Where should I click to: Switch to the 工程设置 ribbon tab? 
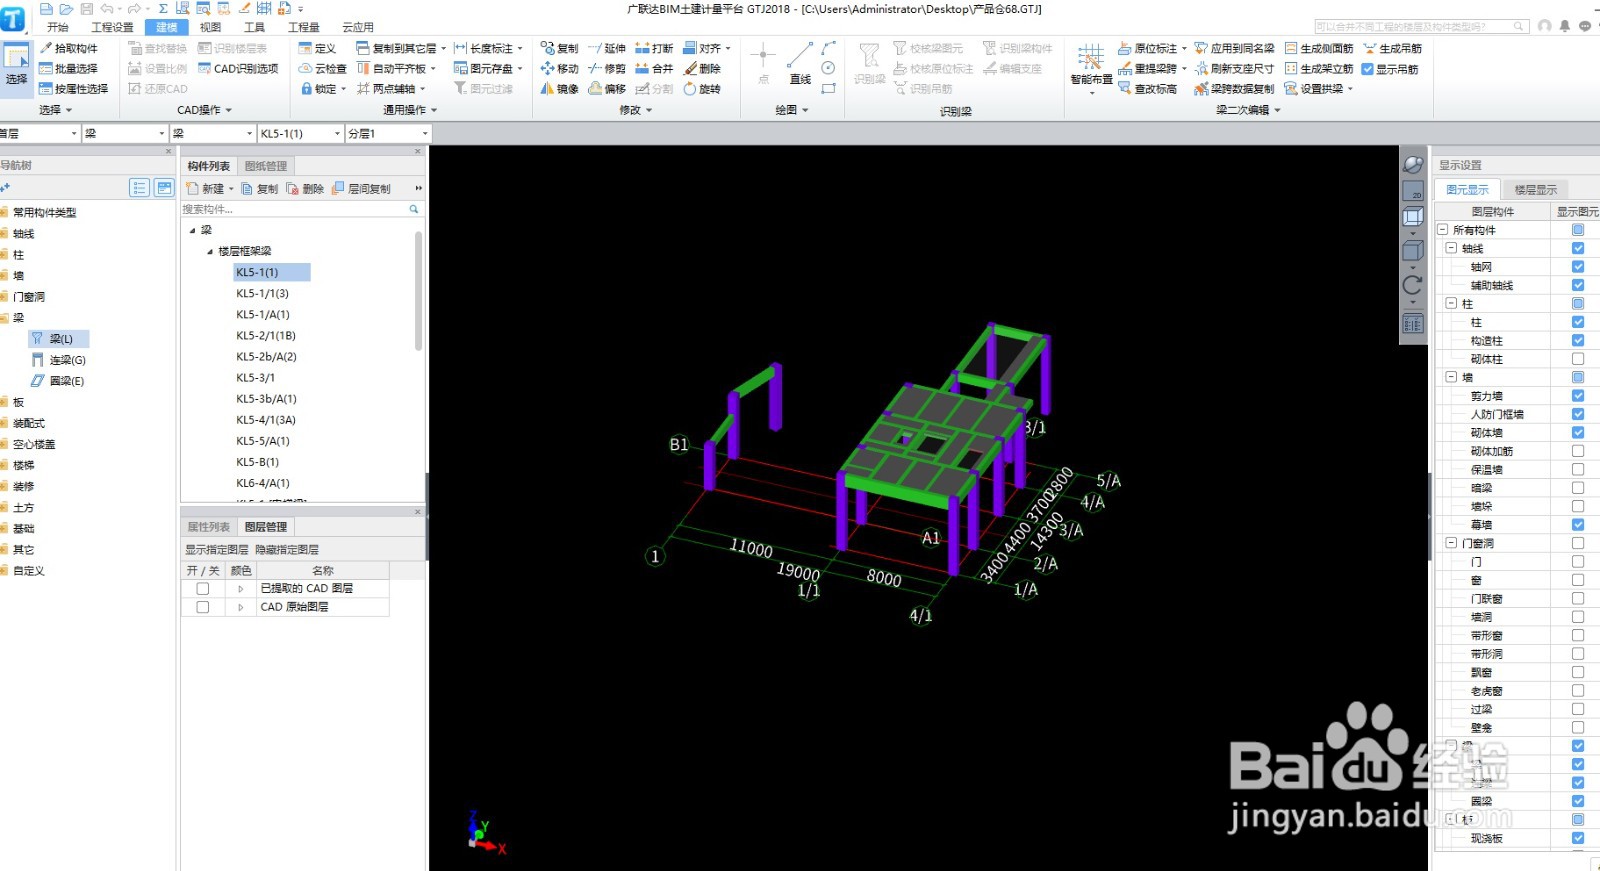(x=112, y=27)
